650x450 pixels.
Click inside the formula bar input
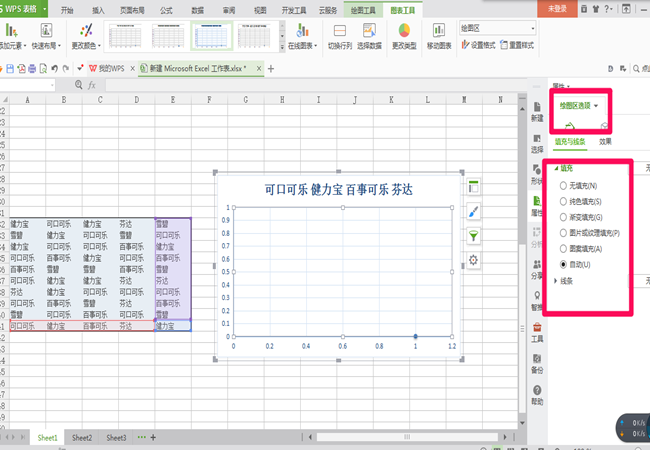click(x=315, y=85)
